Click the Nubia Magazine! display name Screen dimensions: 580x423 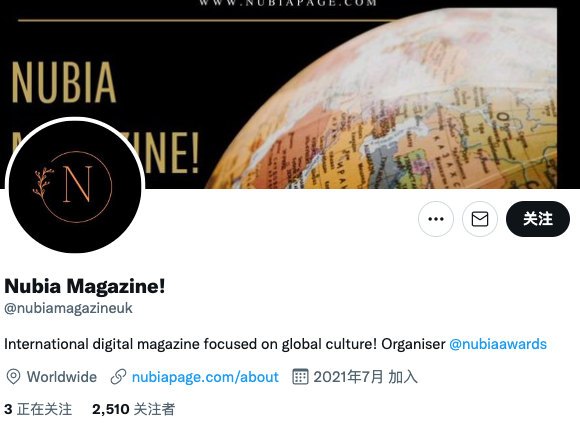click(x=85, y=286)
